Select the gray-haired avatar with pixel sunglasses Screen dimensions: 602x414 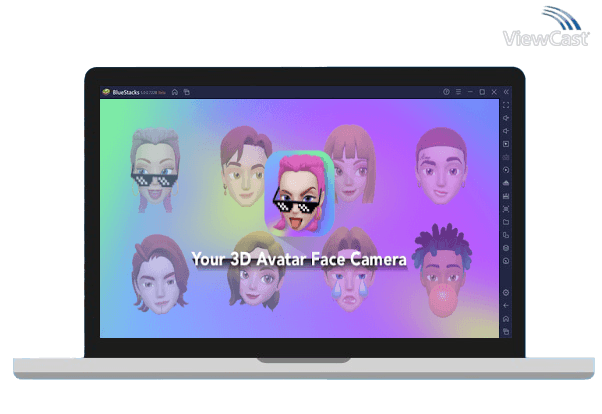155,170
